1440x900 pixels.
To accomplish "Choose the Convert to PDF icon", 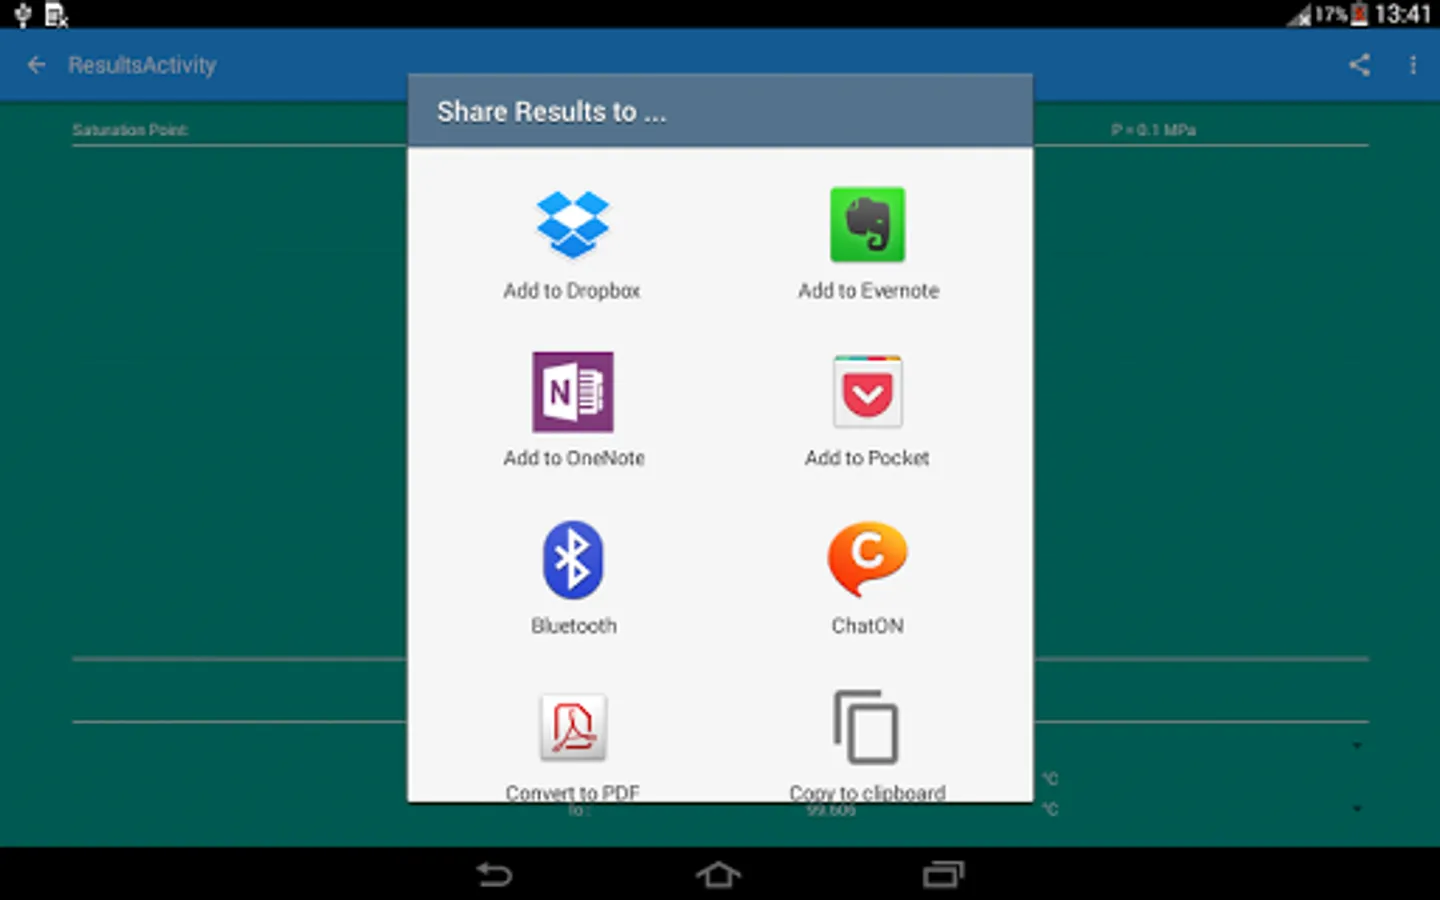I will [572, 727].
